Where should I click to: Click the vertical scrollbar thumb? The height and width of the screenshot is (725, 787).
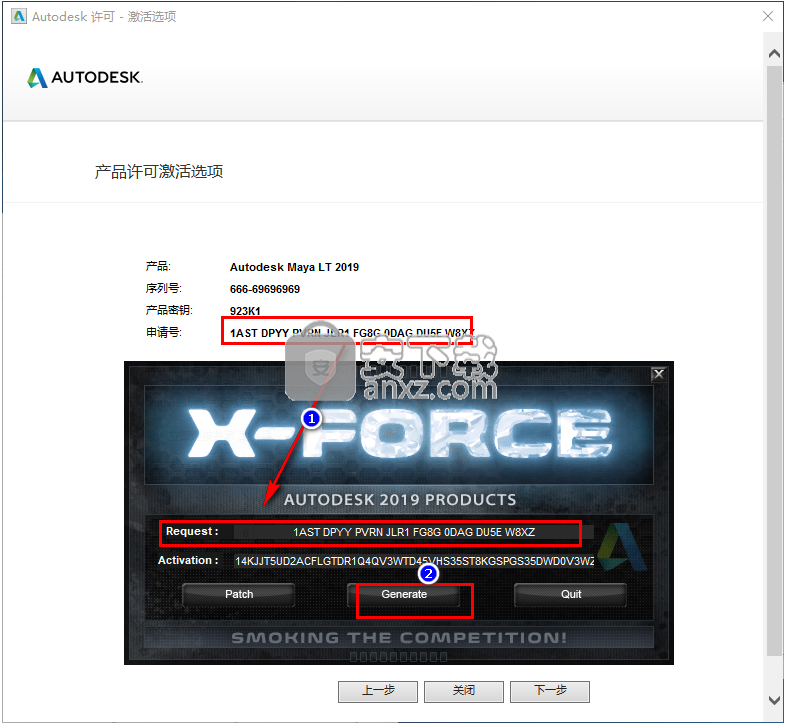tap(774, 360)
